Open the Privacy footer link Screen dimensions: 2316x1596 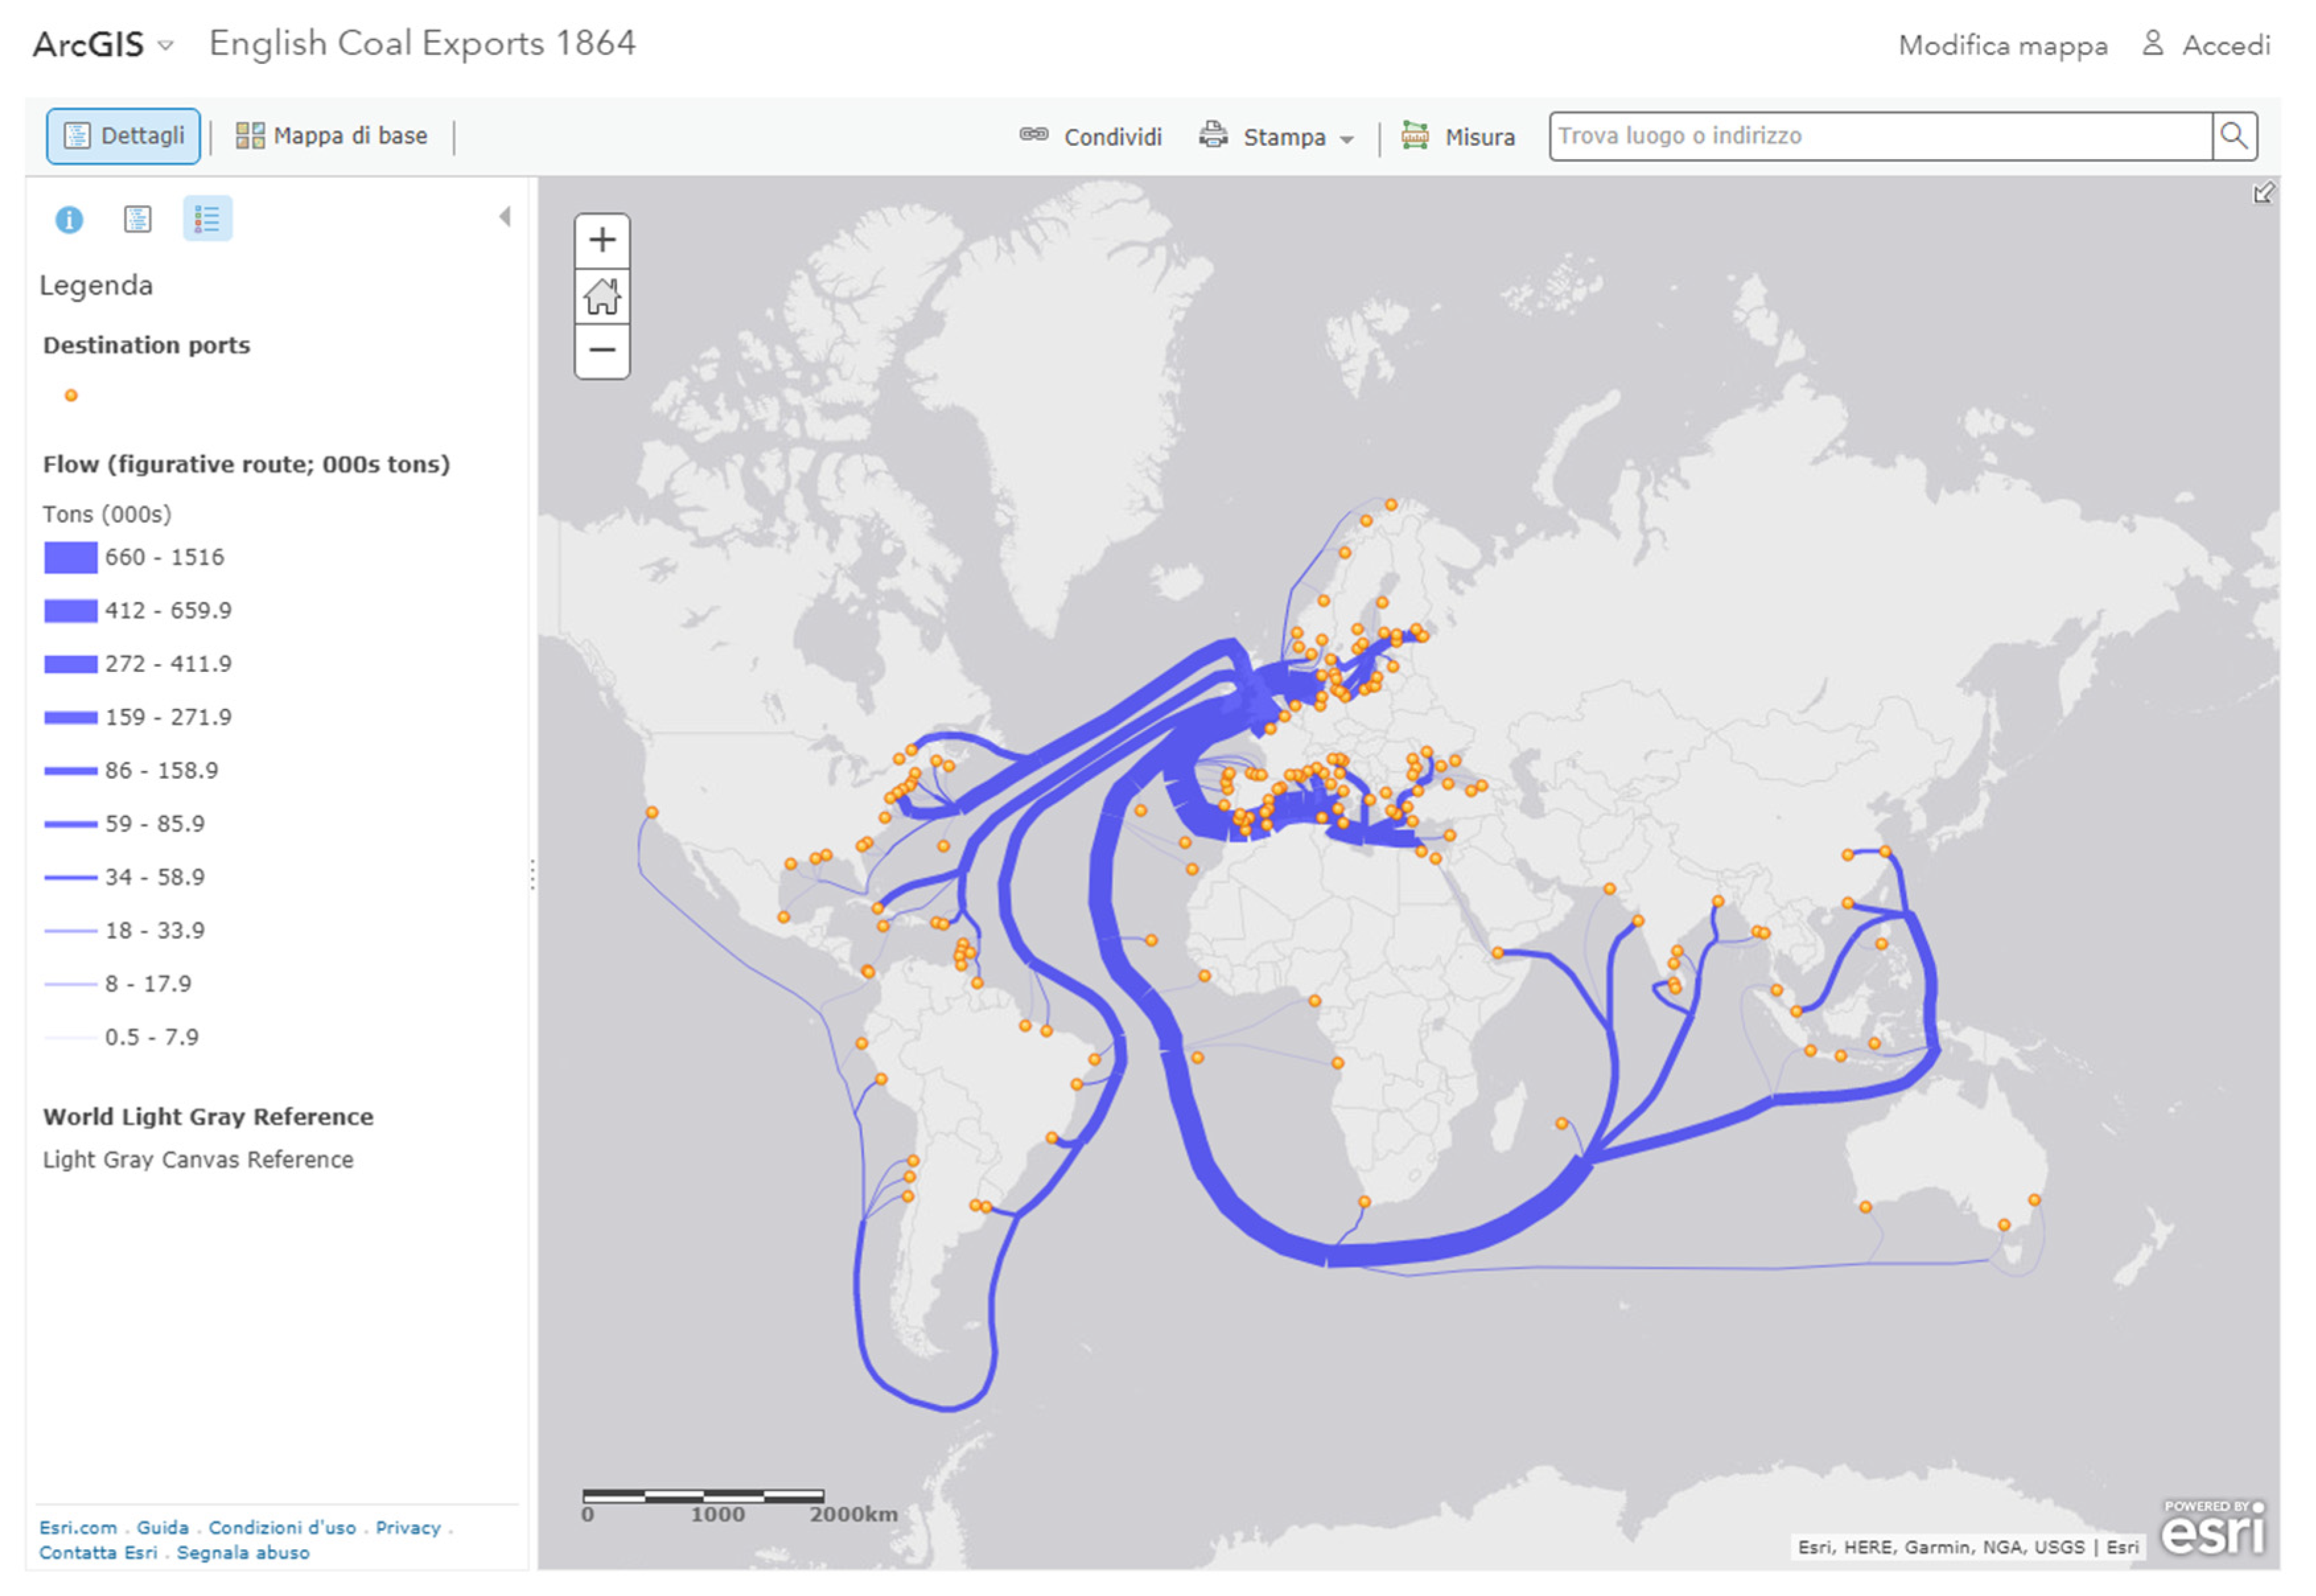408,1527
